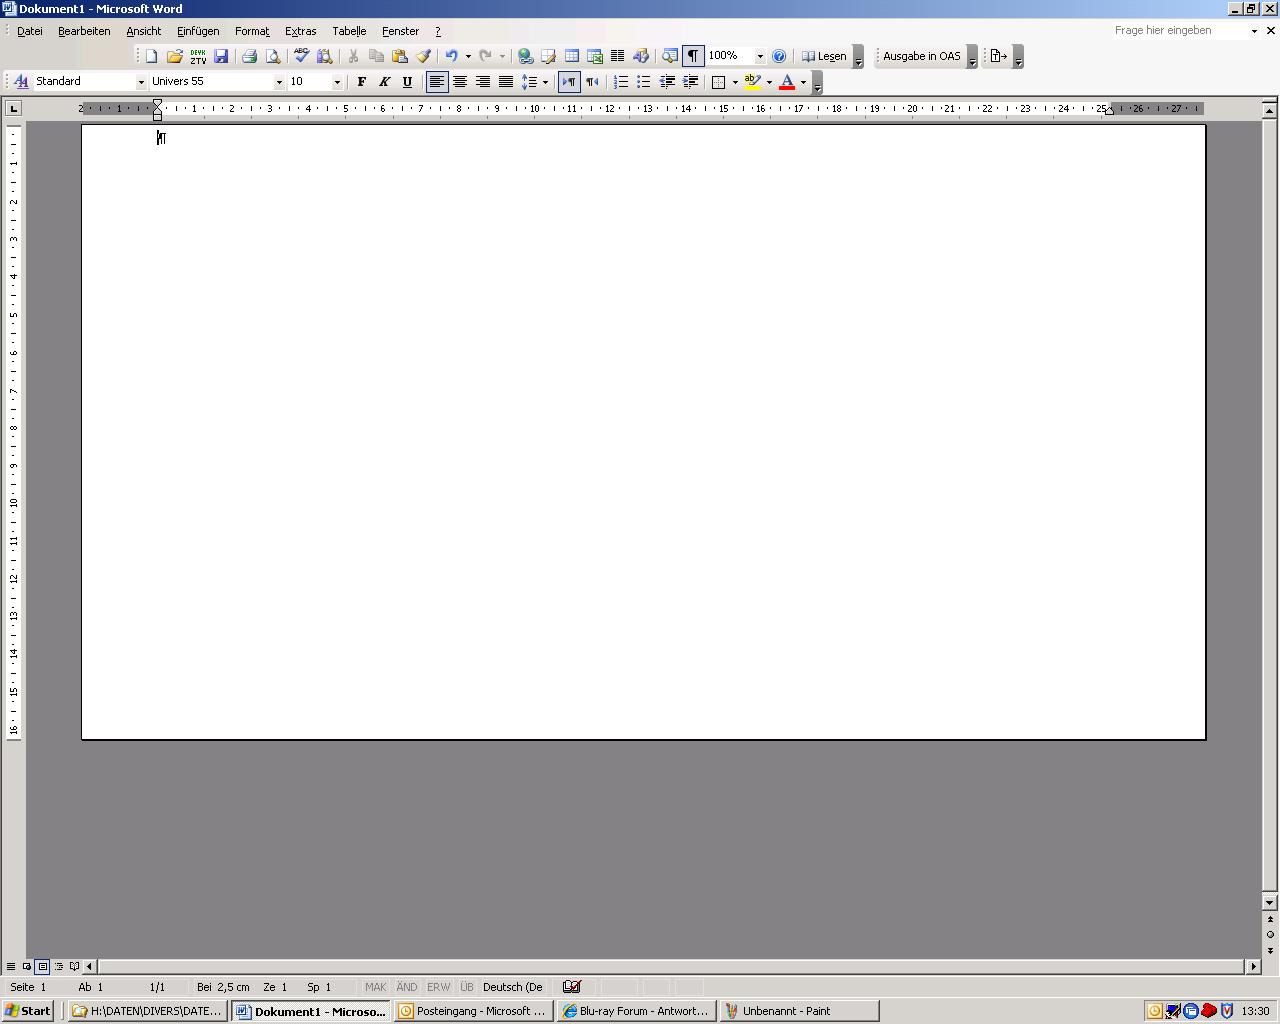Start a bulleted list

click(644, 82)
